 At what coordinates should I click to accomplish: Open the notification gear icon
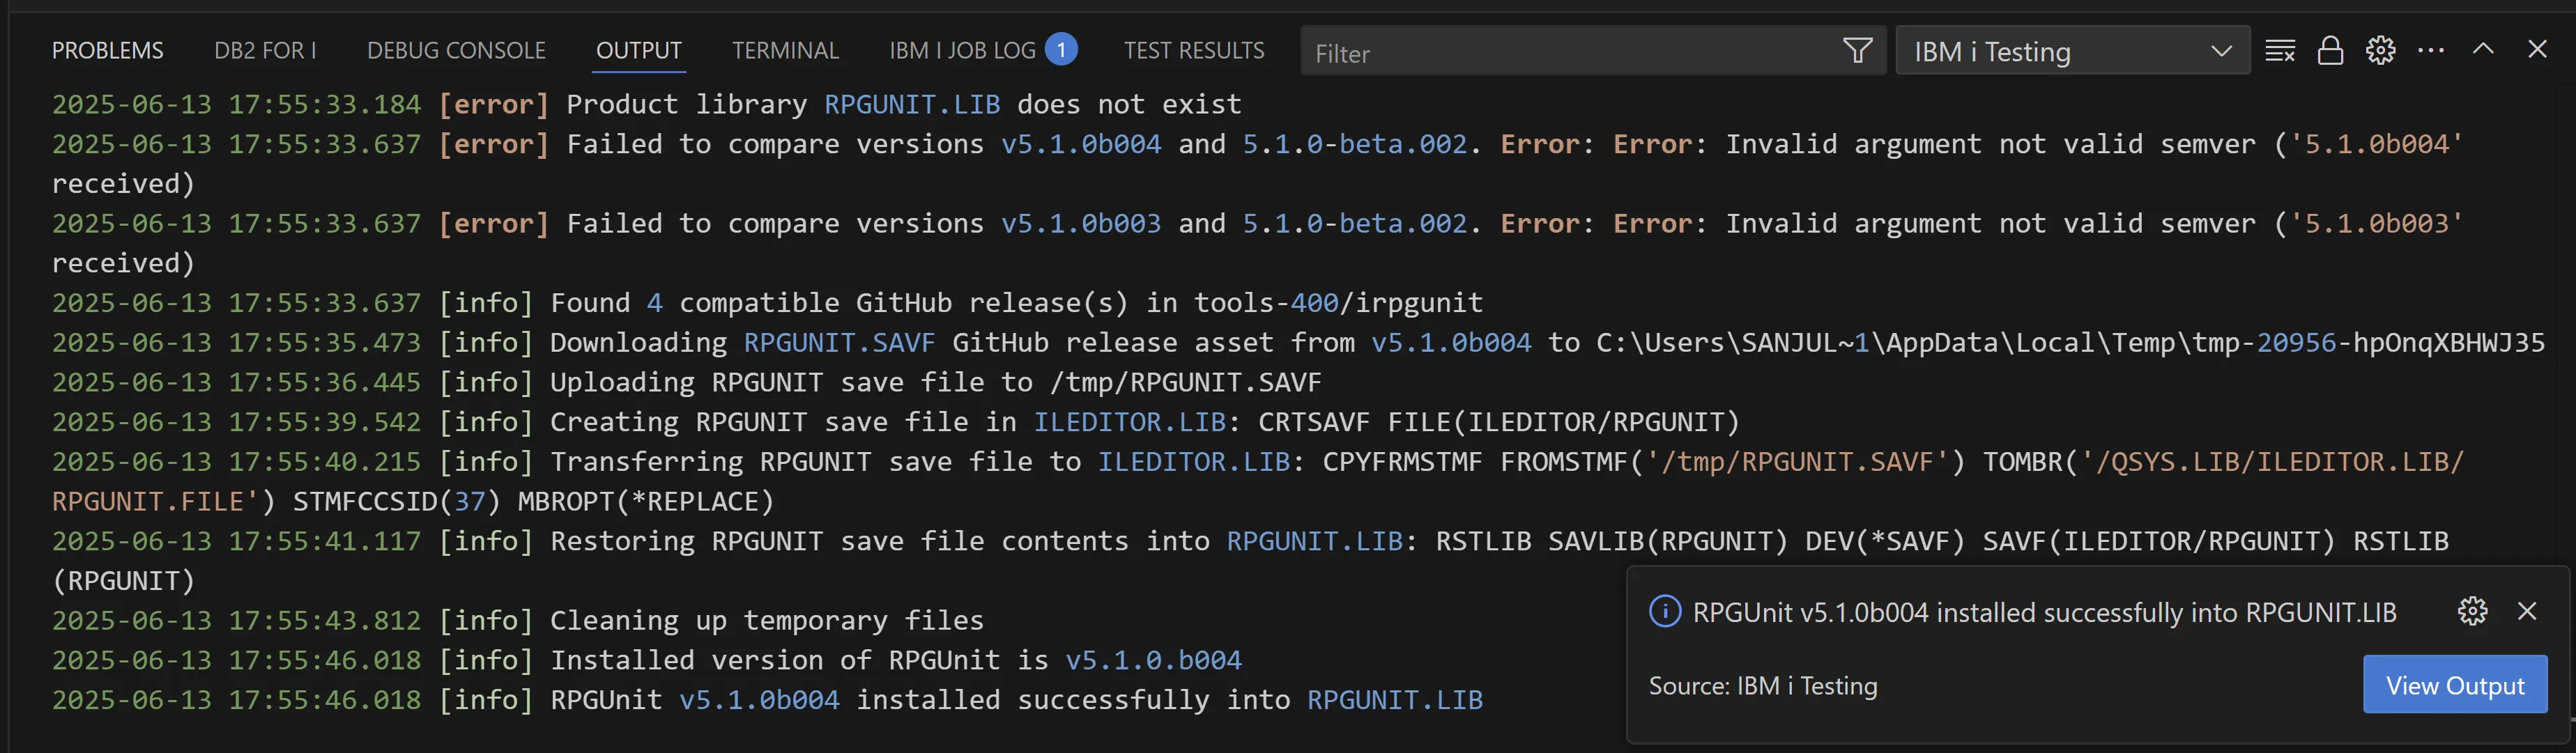click(x=2472, y=611)
